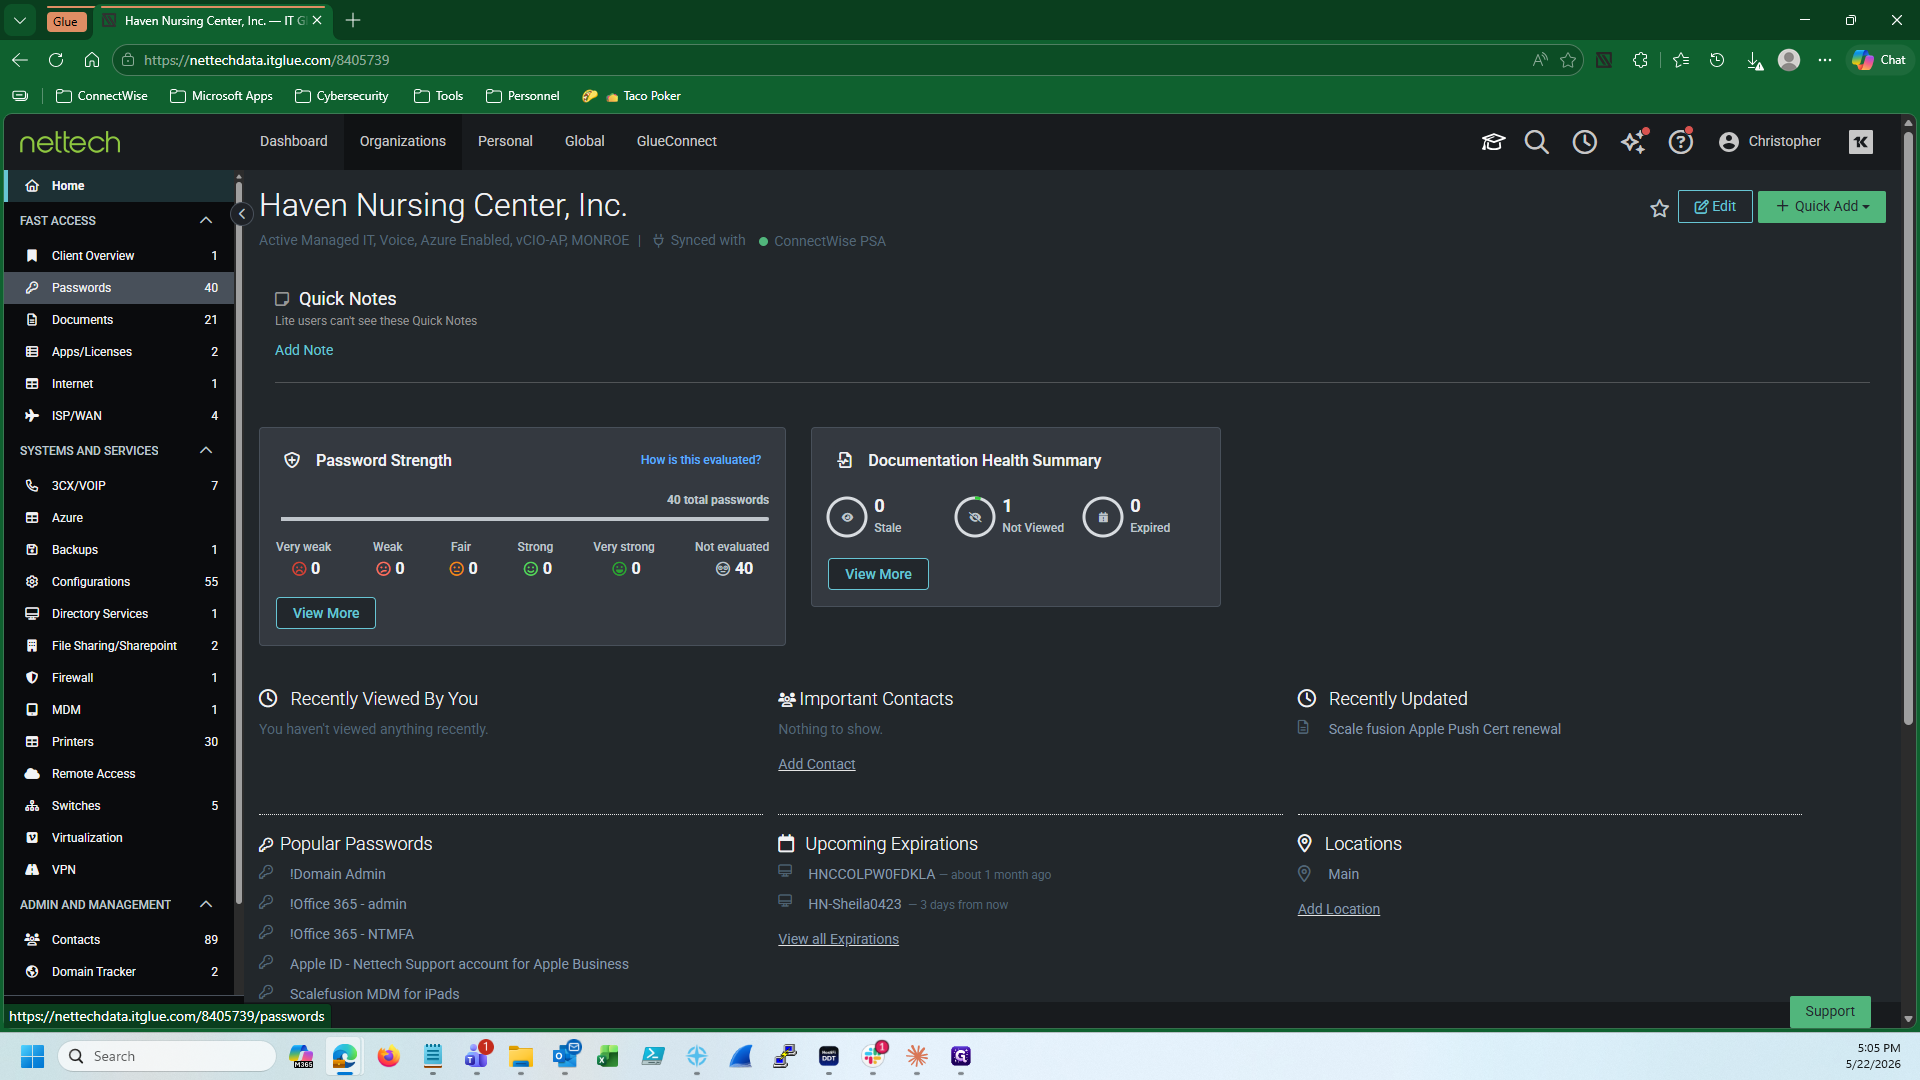The image size is (1920, 1080).
Task: Open File Explorer from the taskbar
Action: pyautogui.click(x=520, y=1057)
